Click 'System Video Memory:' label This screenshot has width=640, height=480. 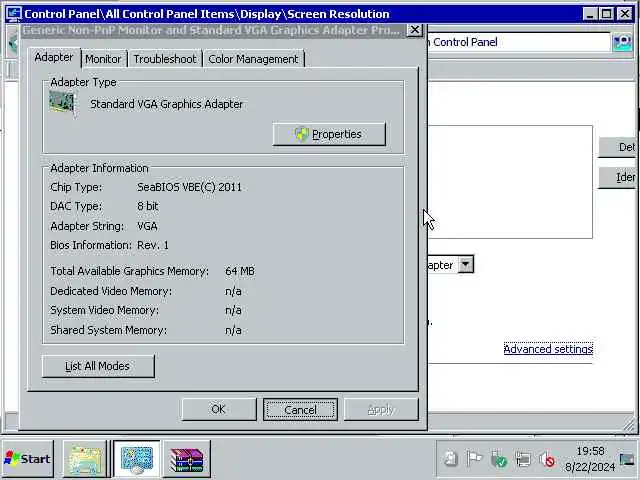point(104,310)
